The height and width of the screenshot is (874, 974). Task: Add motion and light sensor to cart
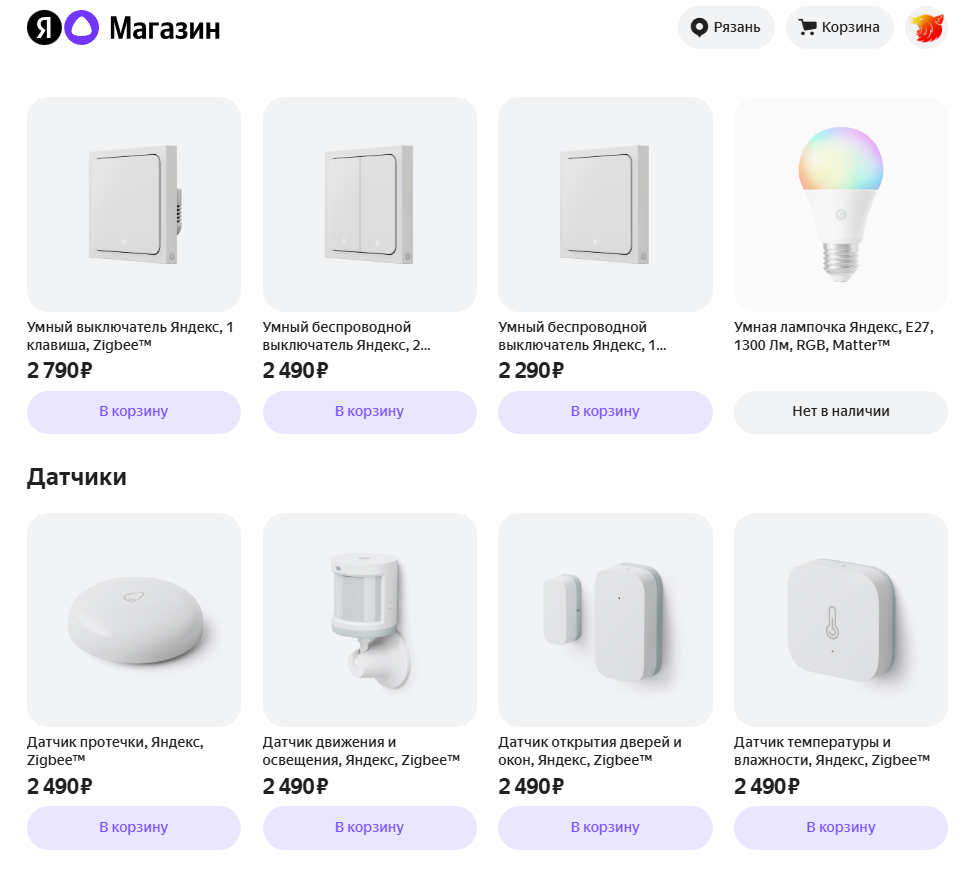[369, 828]
